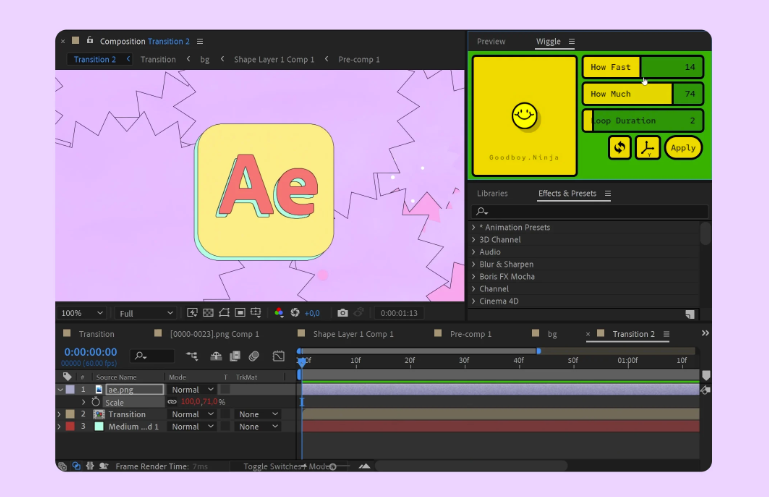Image resolution: width=769 pixels, height=497 pixels.
Task: Open the Transition layer blending mode dropdown
Action: [191, 414]
